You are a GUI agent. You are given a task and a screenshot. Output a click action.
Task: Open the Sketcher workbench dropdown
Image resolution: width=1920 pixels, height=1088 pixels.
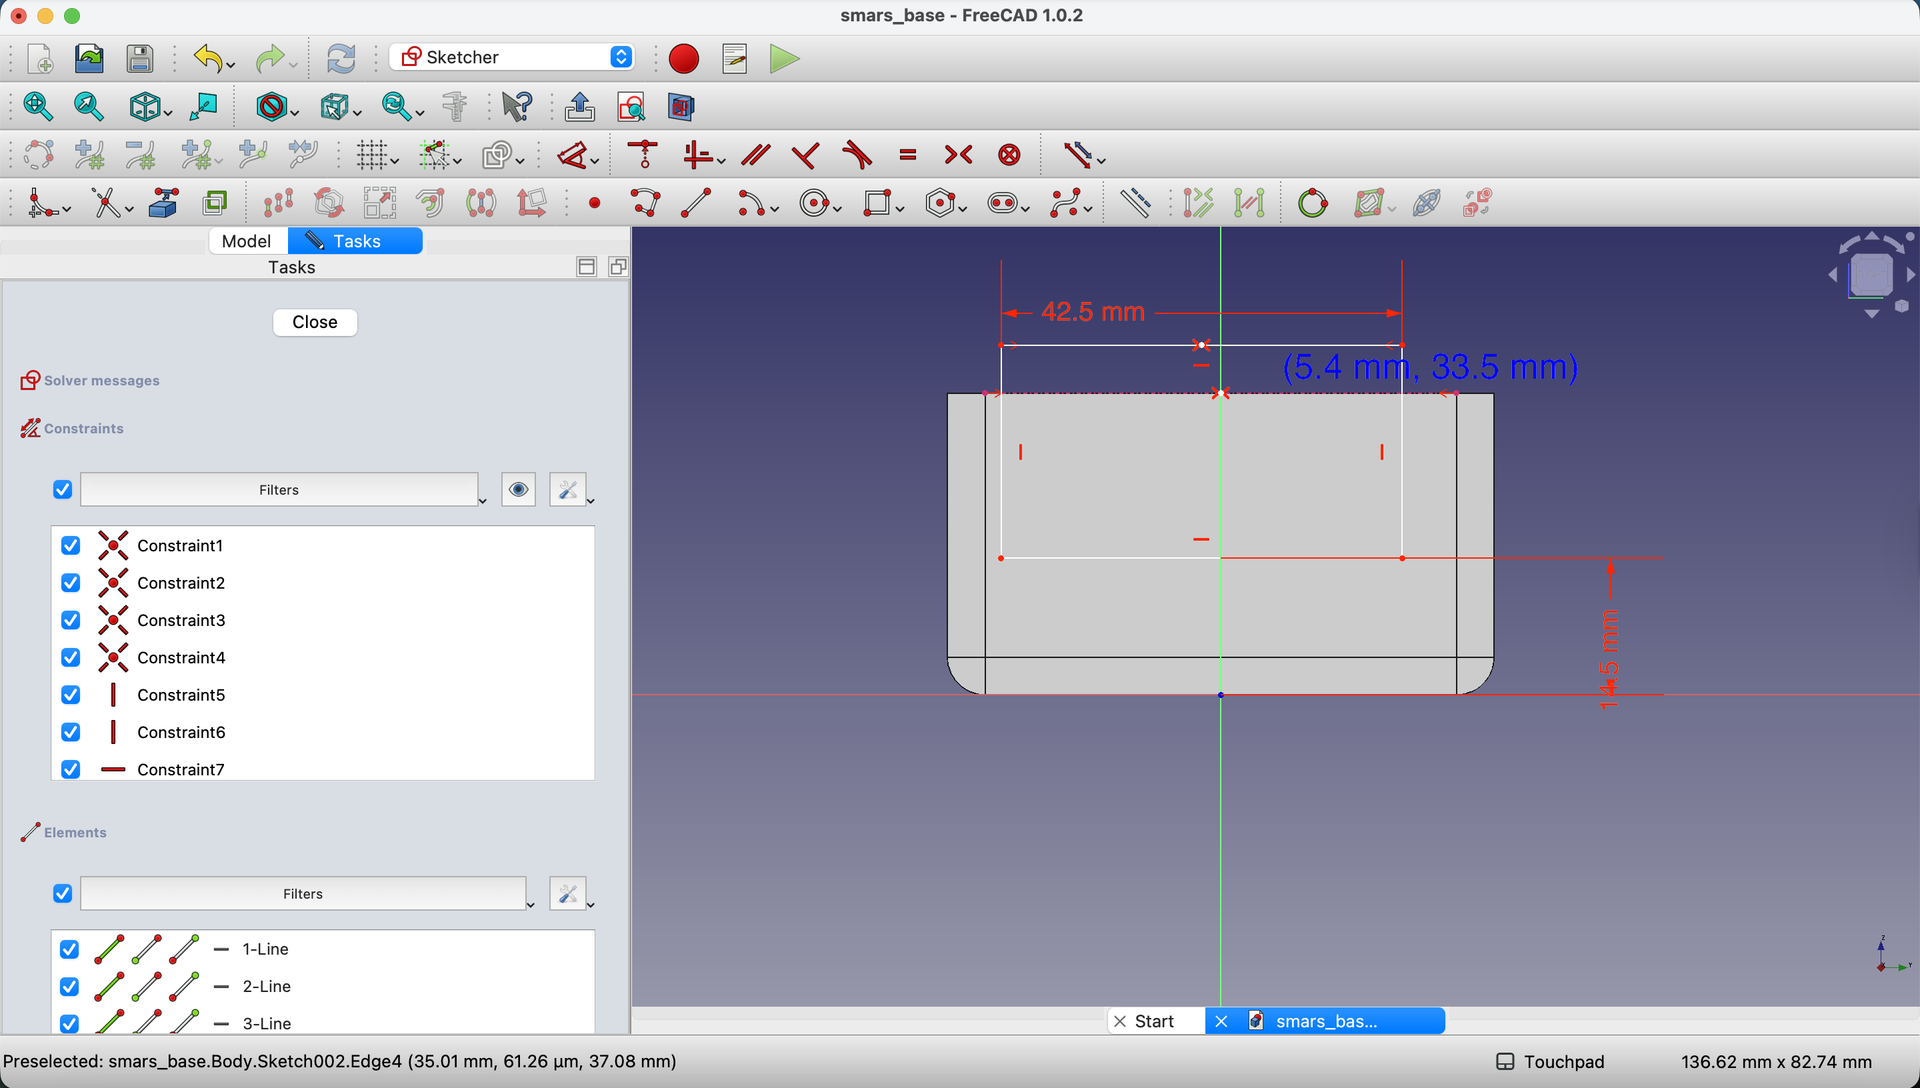[512, 57]
